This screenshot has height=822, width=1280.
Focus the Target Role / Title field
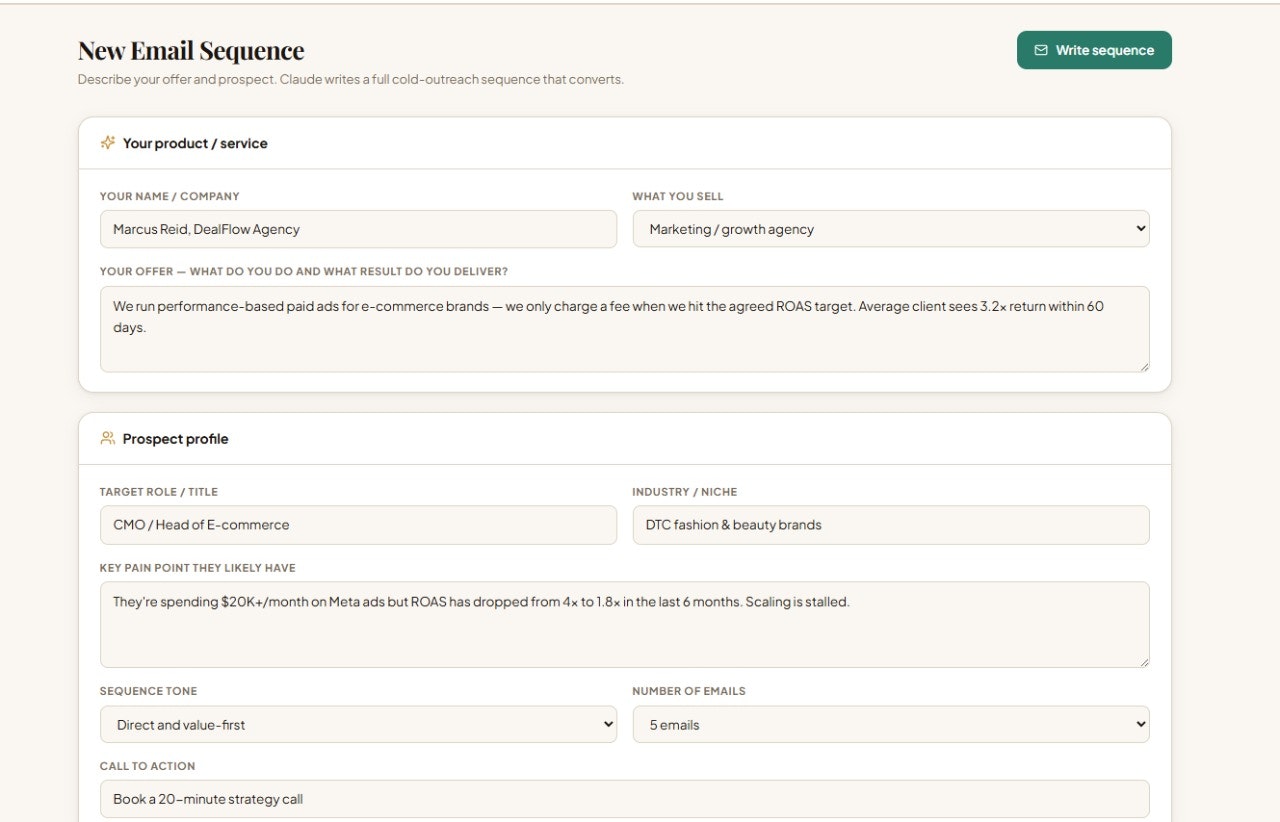coord(358,525)
